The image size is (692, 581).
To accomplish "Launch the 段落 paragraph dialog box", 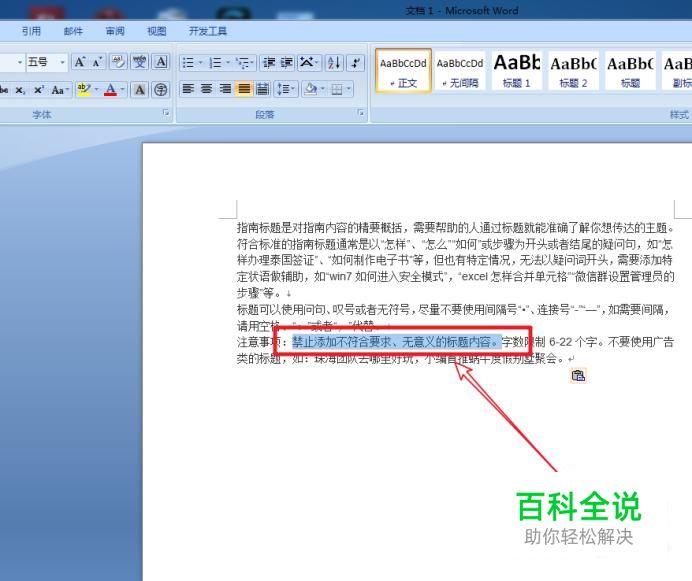I will tap(361, 113).
